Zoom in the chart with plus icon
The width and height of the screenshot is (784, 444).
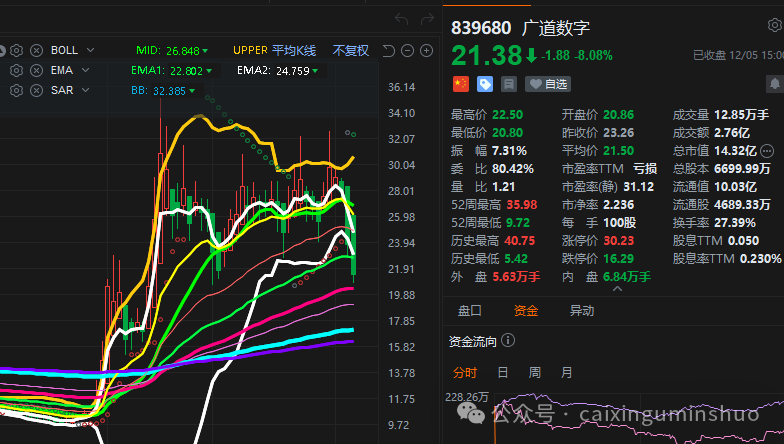click(x=426, y=50)
